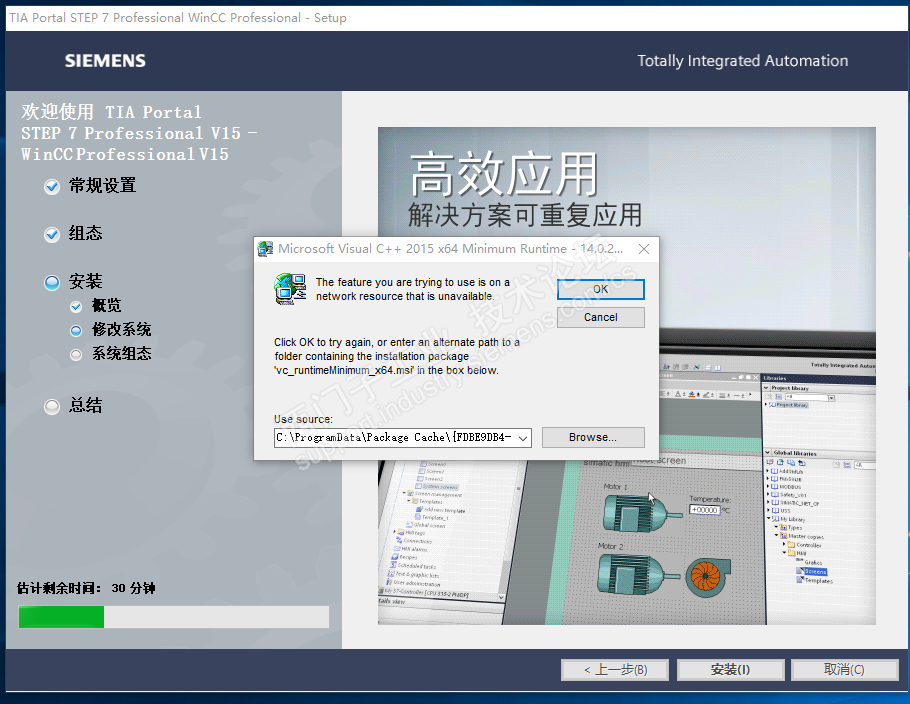The height and width of the screenshot is (704, 910).
Task: Select the 组态 step checkmark
Action: [x=52, y=234]
